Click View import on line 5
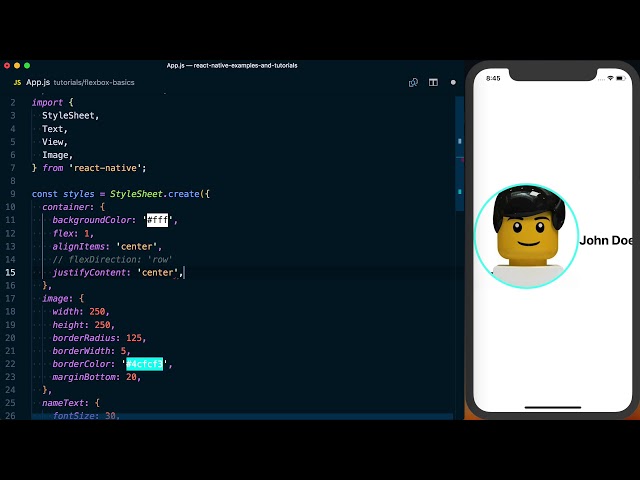640x480 pixels. point(52,142)
